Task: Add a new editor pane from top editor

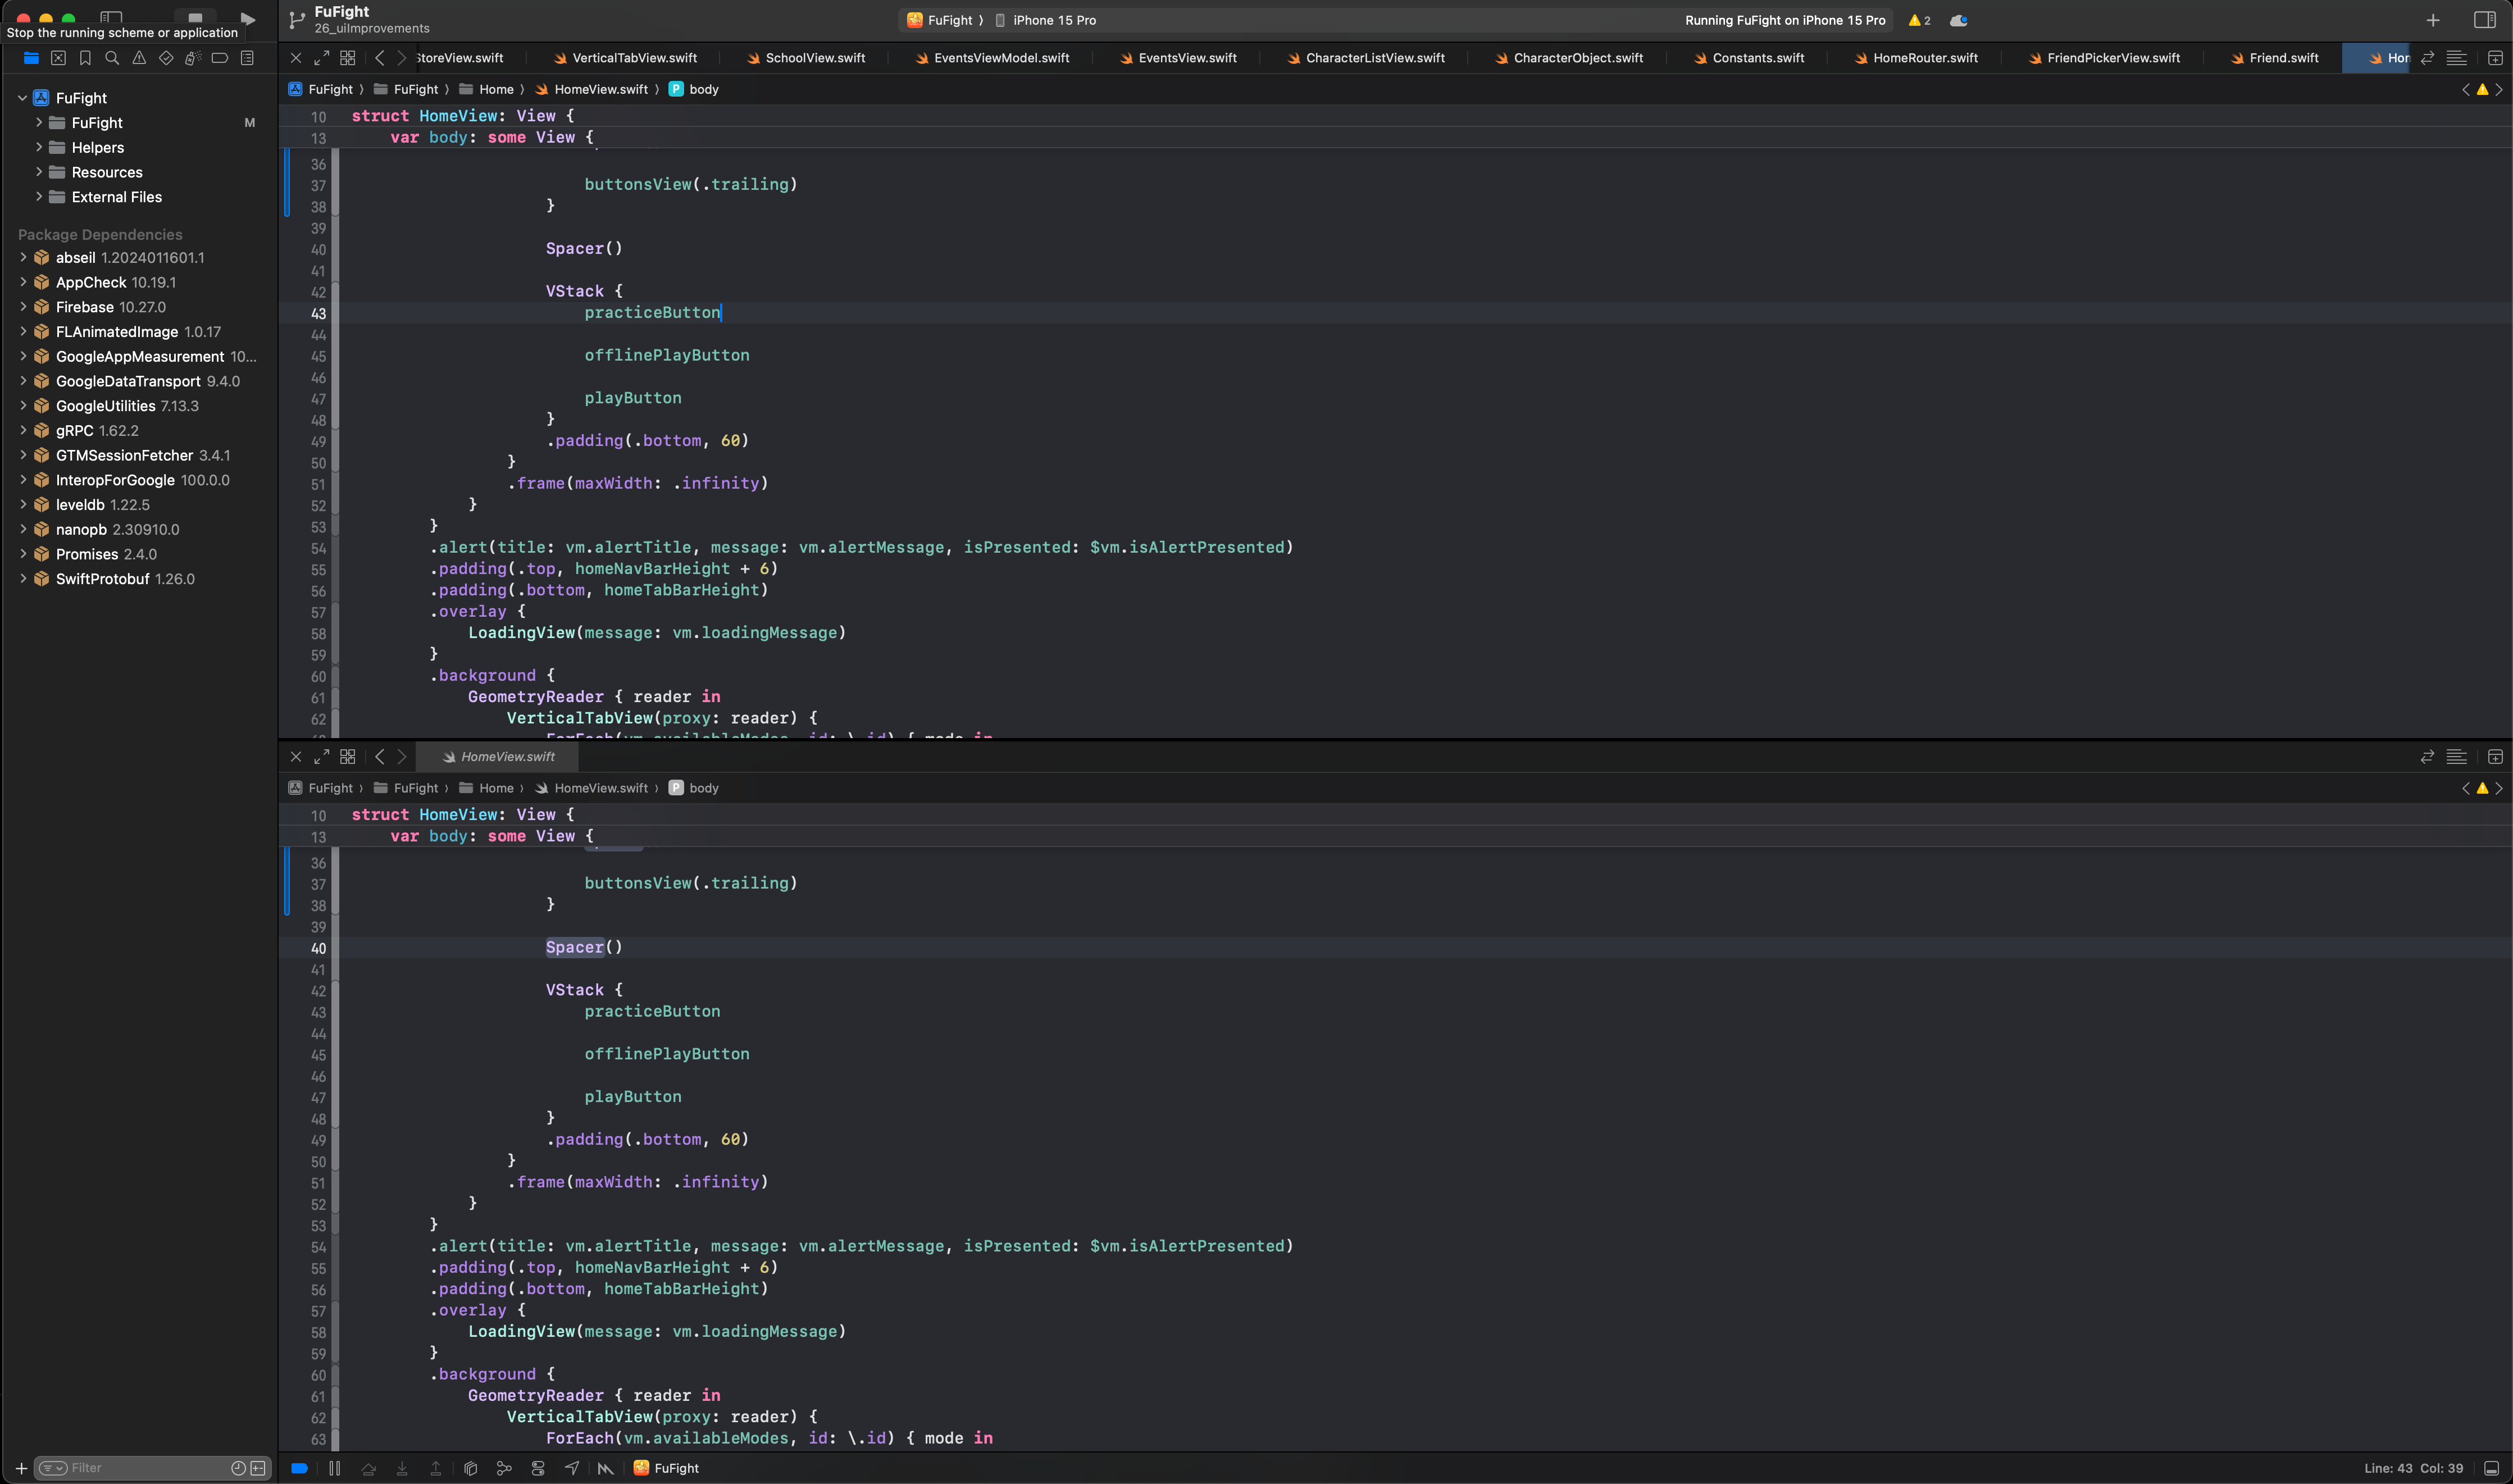Action: pos(2495,58)
